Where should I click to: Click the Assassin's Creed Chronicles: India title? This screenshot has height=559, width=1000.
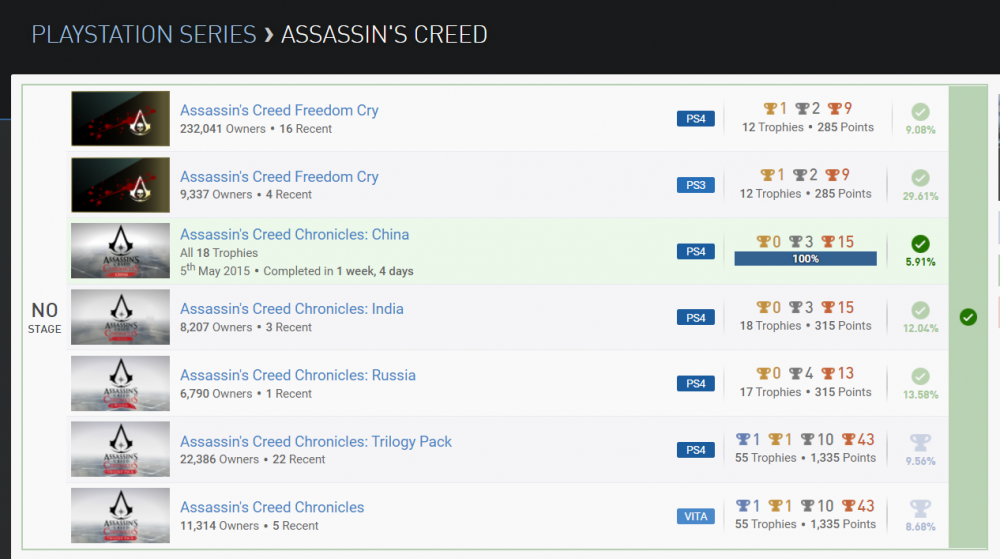point(291,308)
